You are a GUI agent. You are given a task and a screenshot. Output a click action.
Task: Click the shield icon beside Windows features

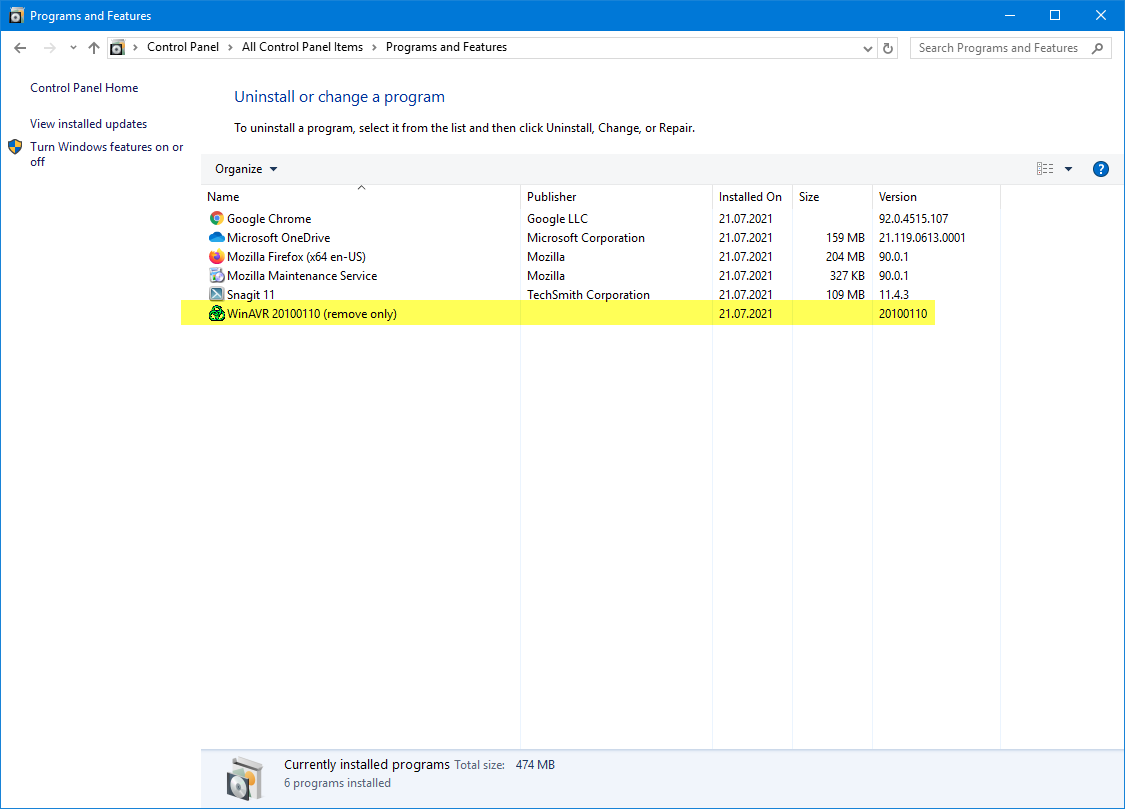(x=15, y=147)
